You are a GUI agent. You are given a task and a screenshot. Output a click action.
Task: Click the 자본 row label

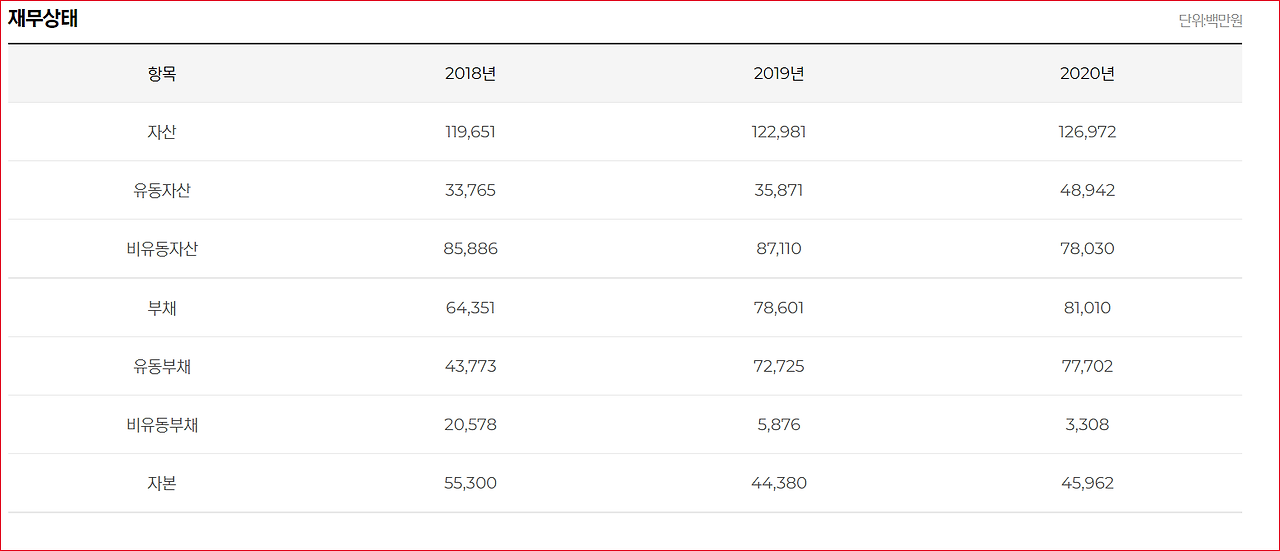(x=162, y=483)
